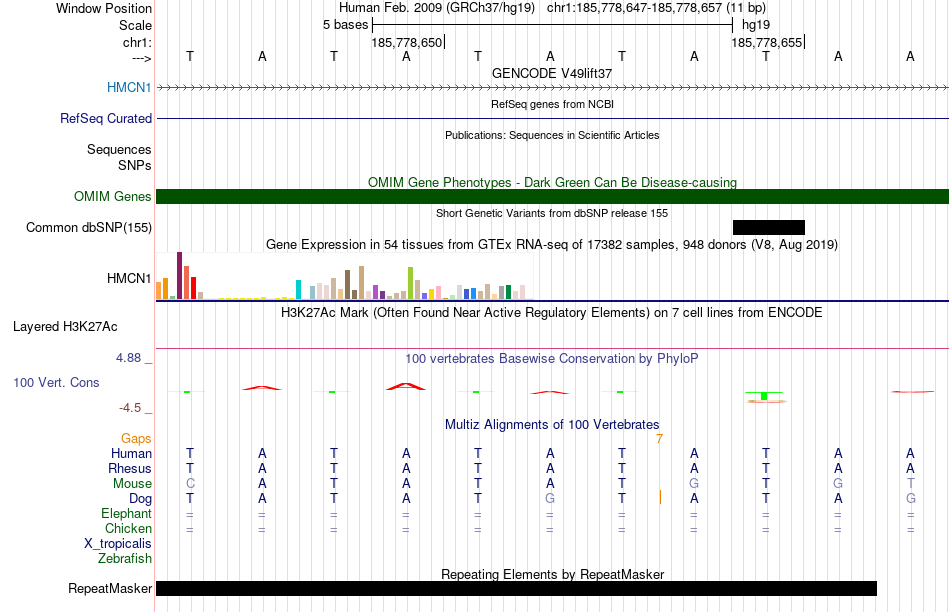Click the black RepeatMasker element bar

coord(516,588)
